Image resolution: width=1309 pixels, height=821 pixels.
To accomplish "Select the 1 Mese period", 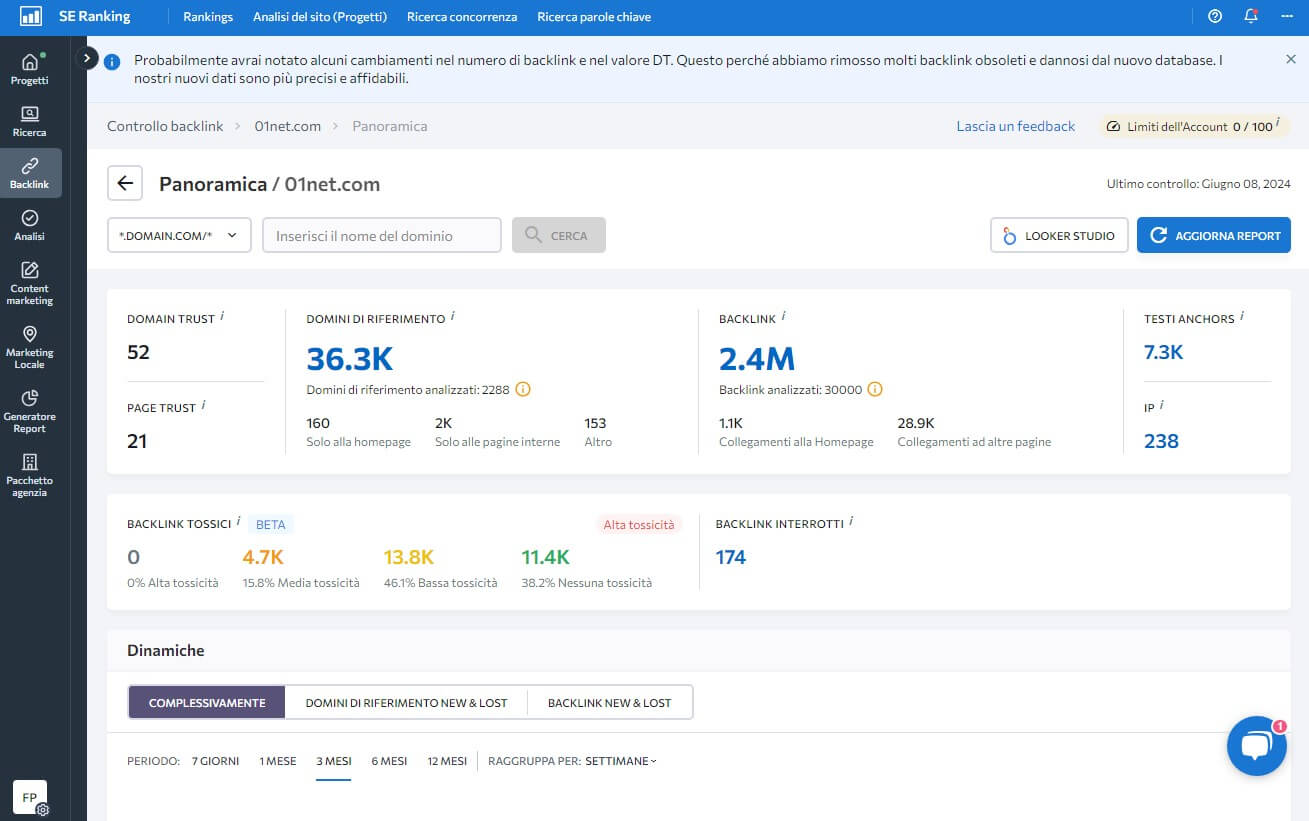I will [x=278, y=761].
